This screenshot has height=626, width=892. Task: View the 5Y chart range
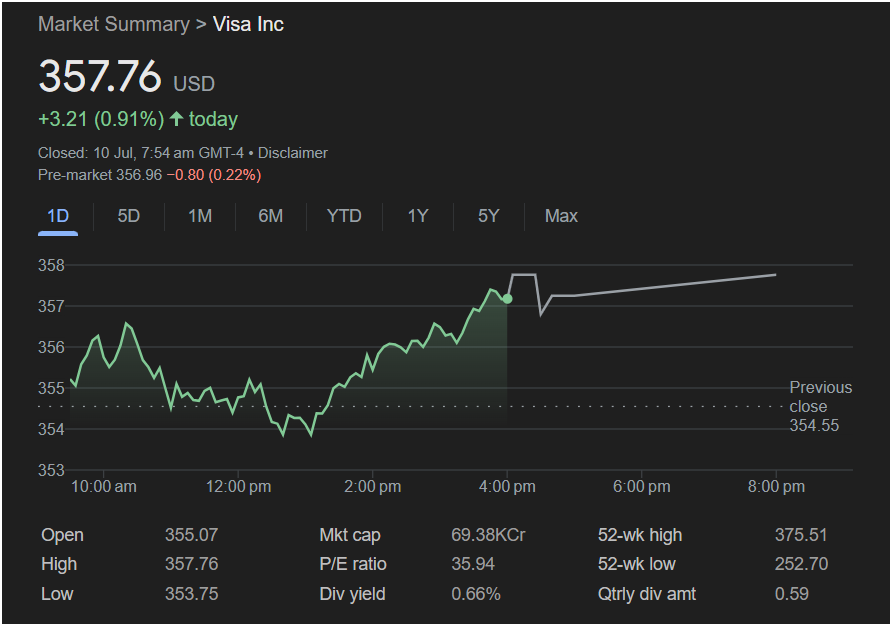click(x=488, y=216)
